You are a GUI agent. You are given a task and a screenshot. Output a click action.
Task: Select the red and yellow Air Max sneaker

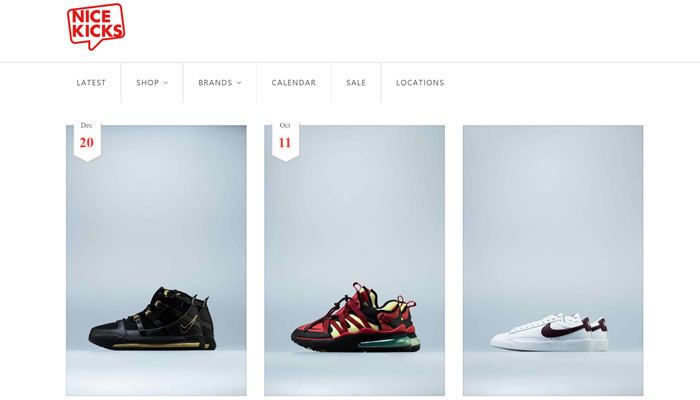(x=355, y=317)
